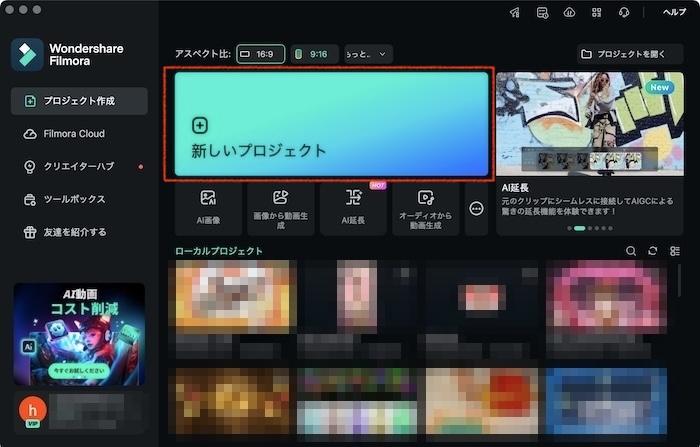Open the AI延長 promo banner image
The image size is (700, 447).
click(x=590, y=124)
